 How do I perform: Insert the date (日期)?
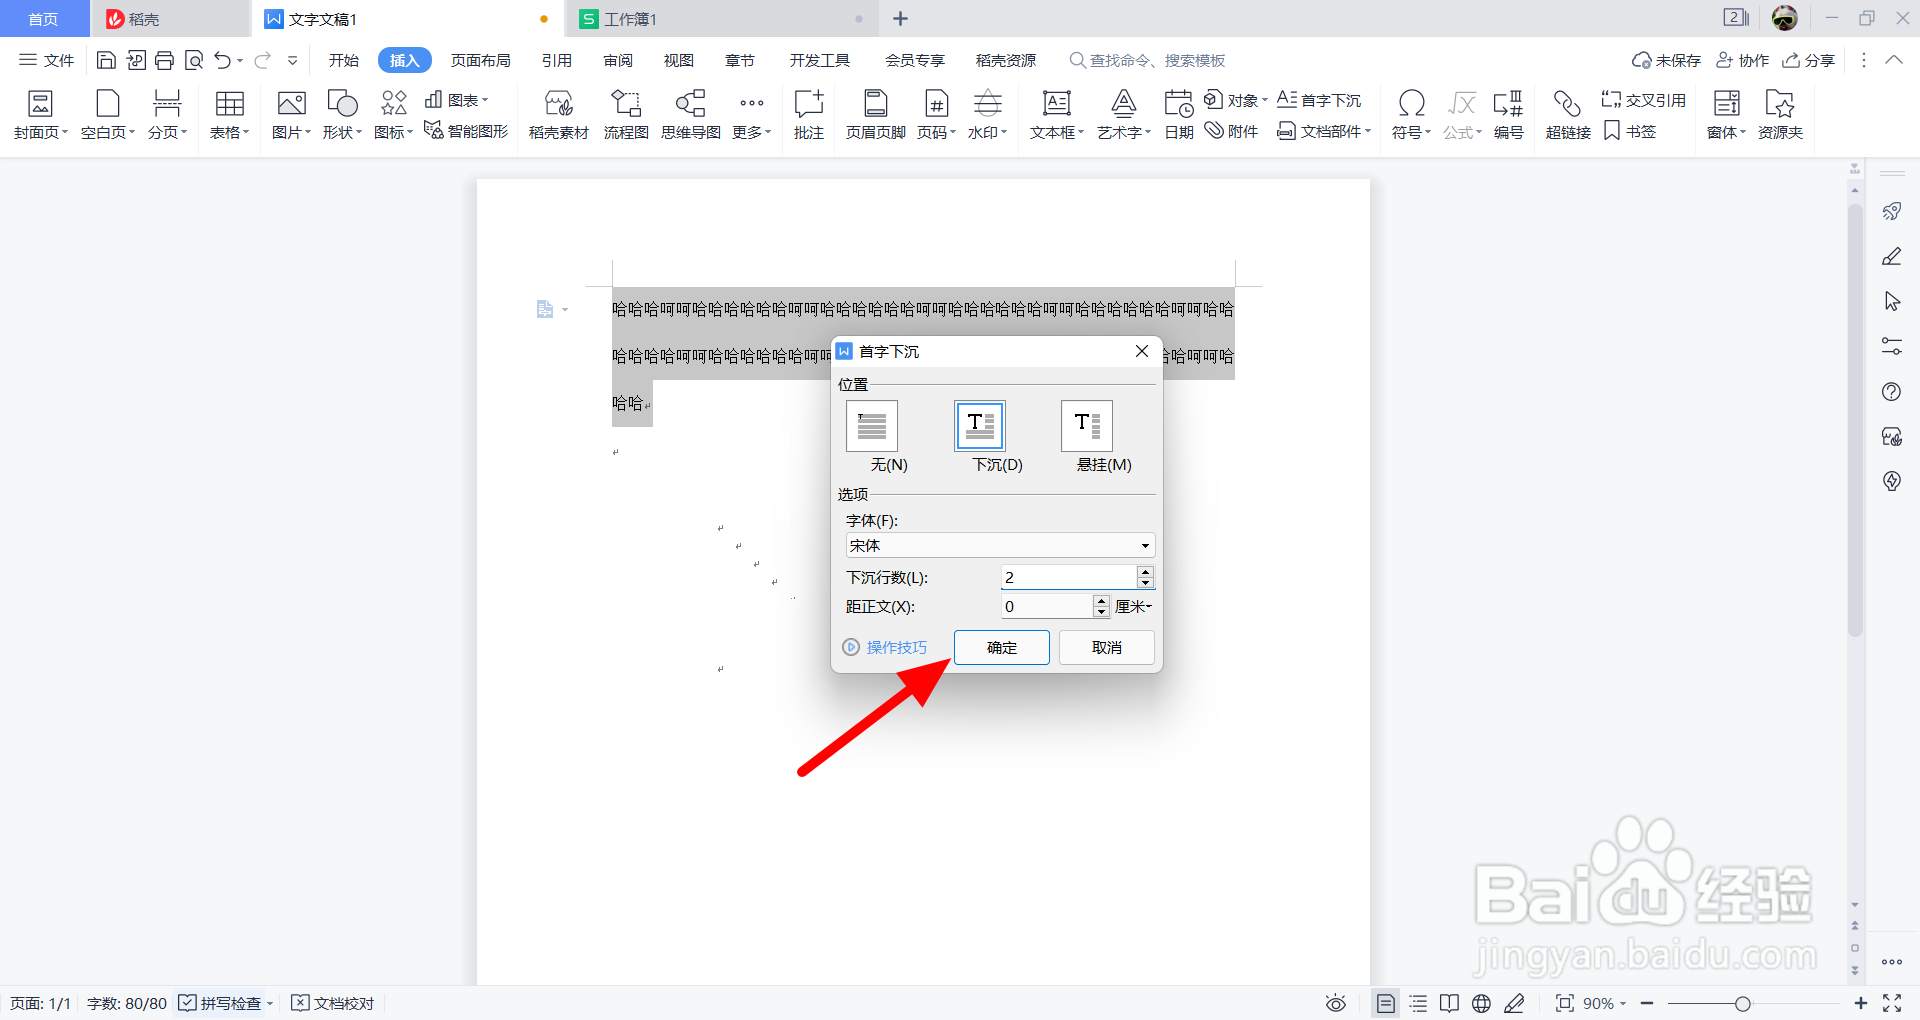point(1179,115)
